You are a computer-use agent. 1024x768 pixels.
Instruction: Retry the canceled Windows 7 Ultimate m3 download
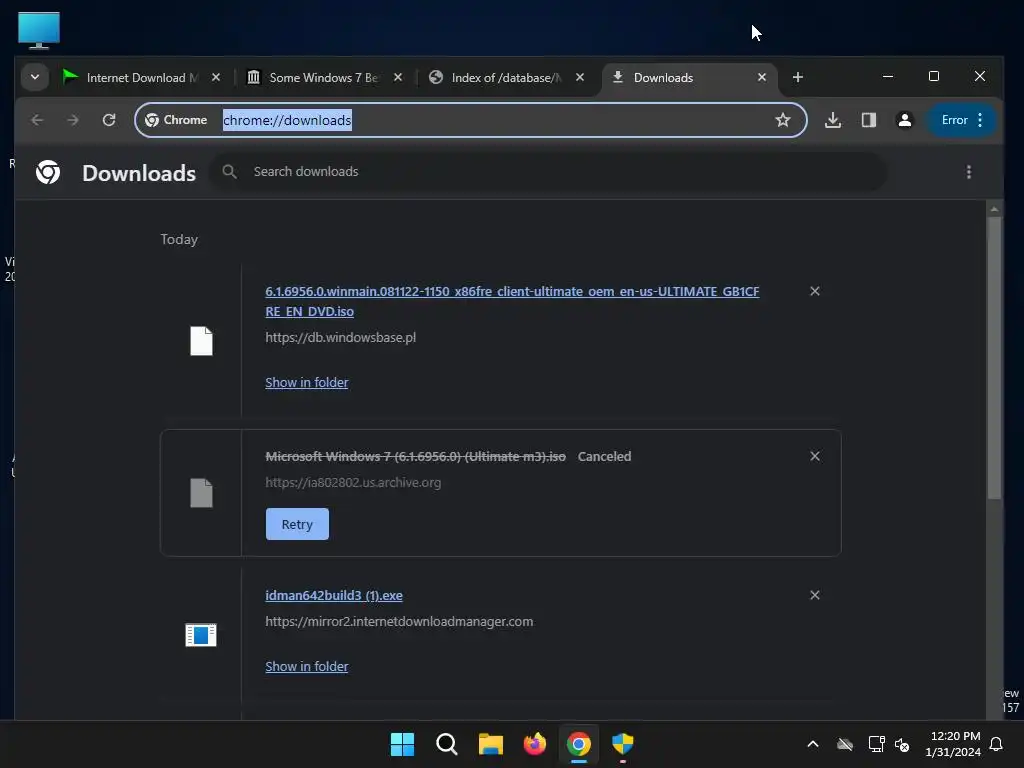point(297,524)
